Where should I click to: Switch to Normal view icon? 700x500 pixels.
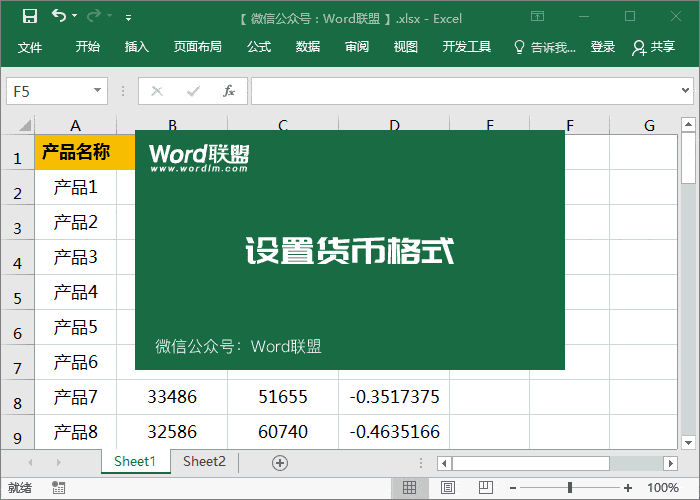tap(409, 488)
